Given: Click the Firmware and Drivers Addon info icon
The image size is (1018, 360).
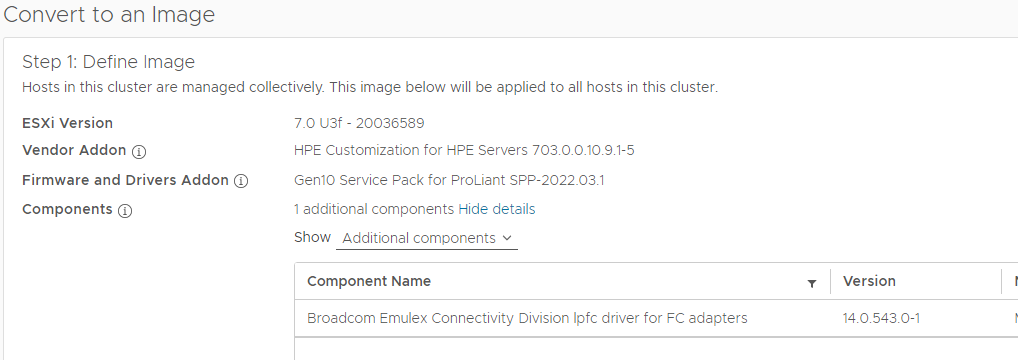Looking at the screenshot, I should pyautogui.click(x=241, y=181).
